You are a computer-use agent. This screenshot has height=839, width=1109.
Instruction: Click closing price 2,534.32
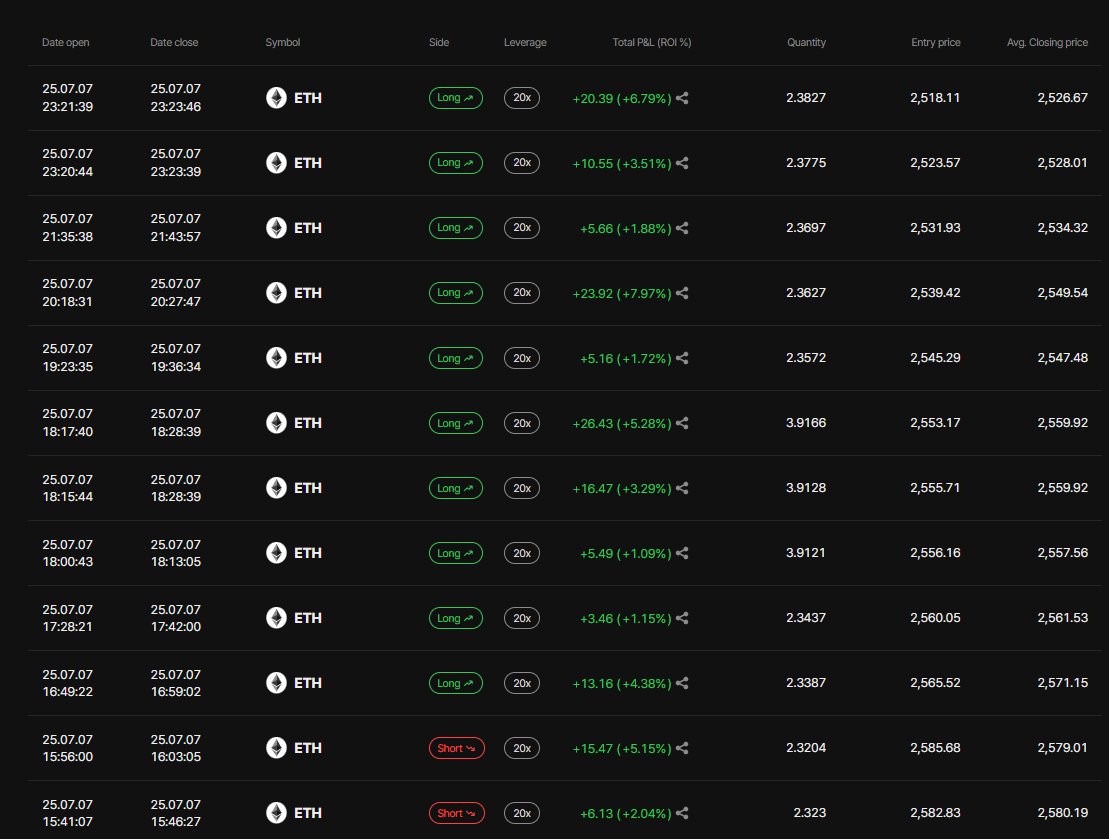point(1062,228)
